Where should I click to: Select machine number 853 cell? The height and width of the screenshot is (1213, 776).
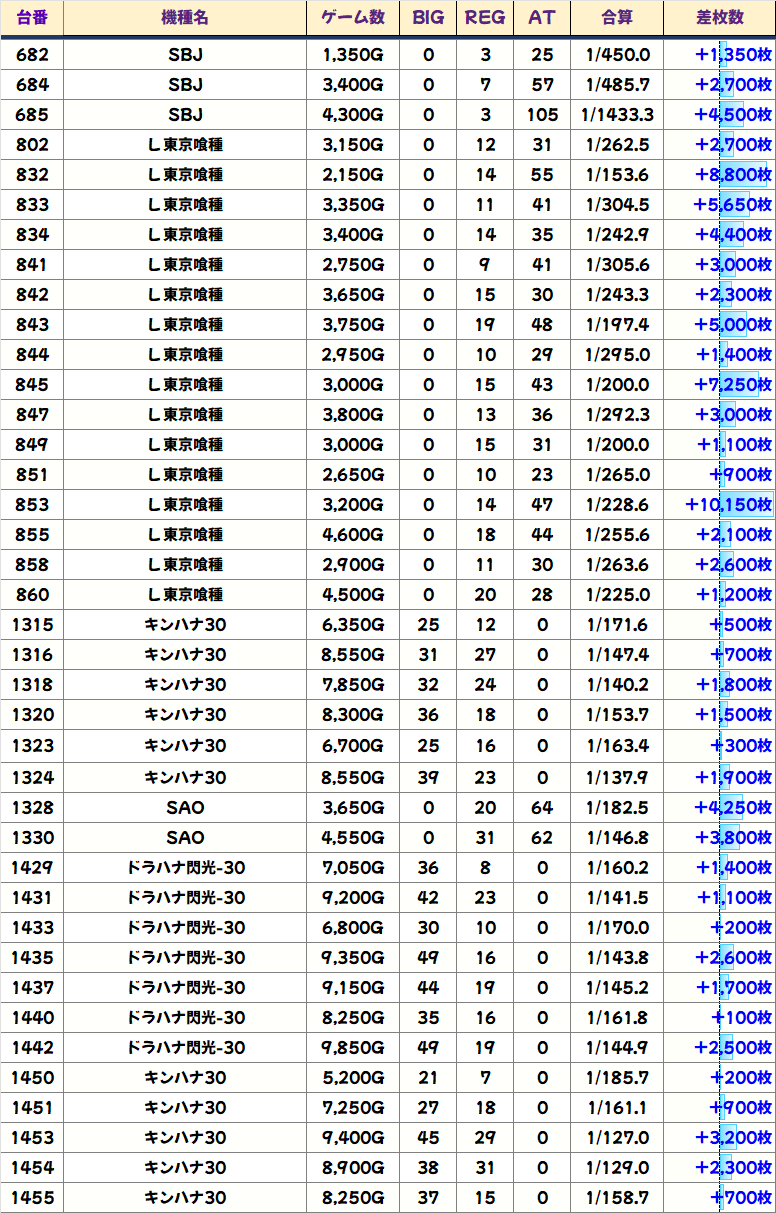32,505
